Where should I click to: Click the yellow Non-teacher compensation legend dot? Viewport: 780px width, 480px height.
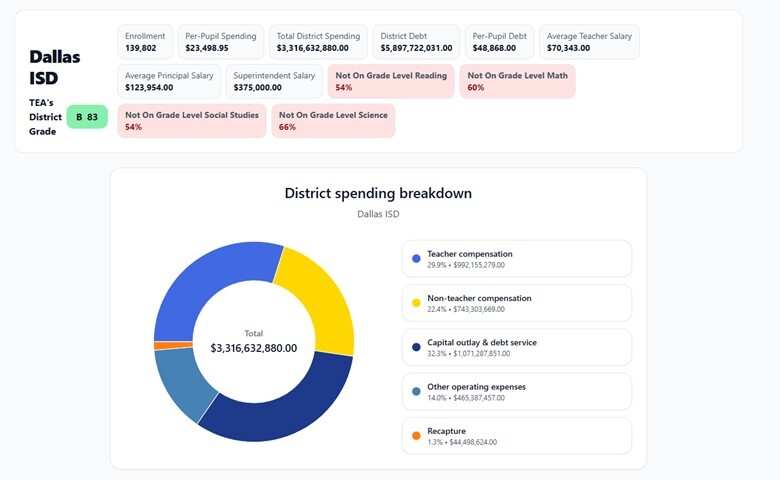coord(416,303)
